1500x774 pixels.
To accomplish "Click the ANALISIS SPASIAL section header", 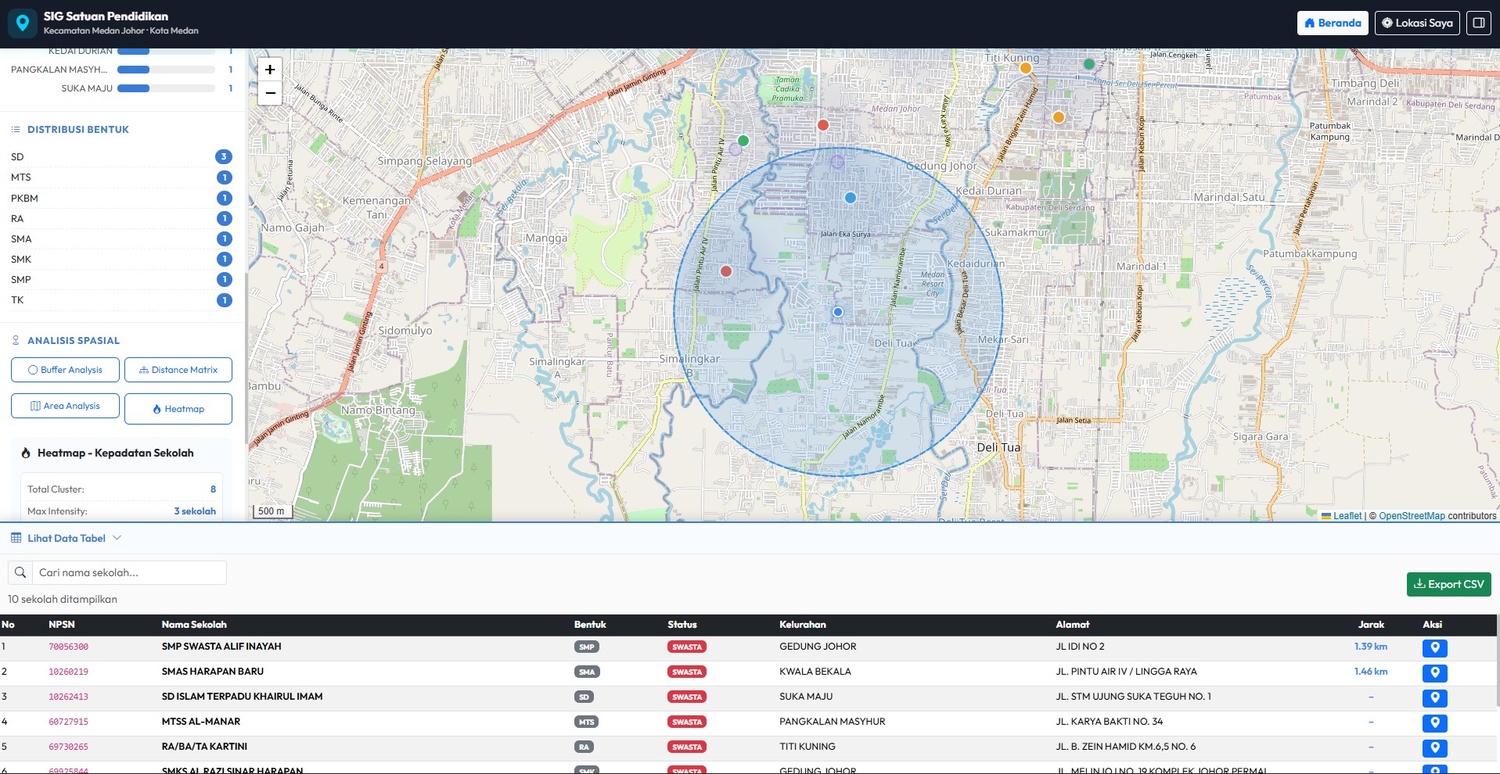I will (x=73, y=341).
